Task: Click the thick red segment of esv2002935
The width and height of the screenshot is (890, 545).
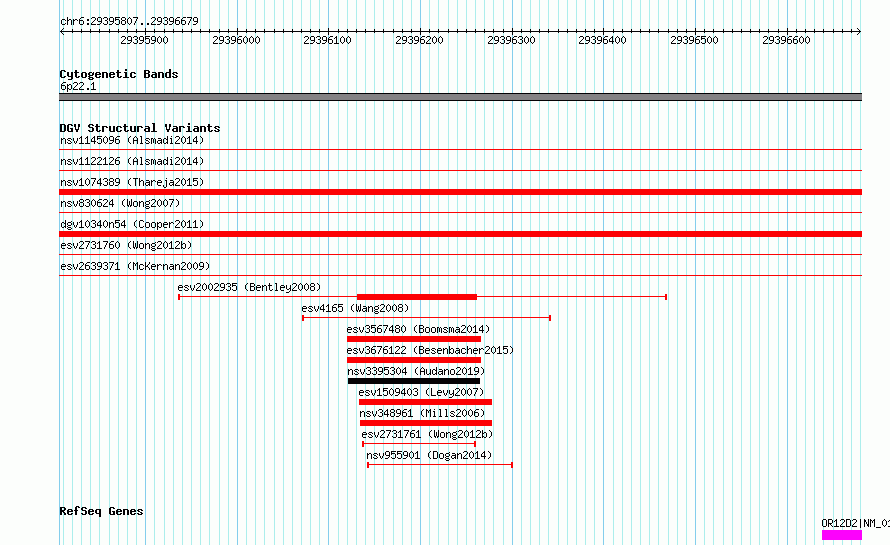Action: pyautogui.click(x=417, y=297)
